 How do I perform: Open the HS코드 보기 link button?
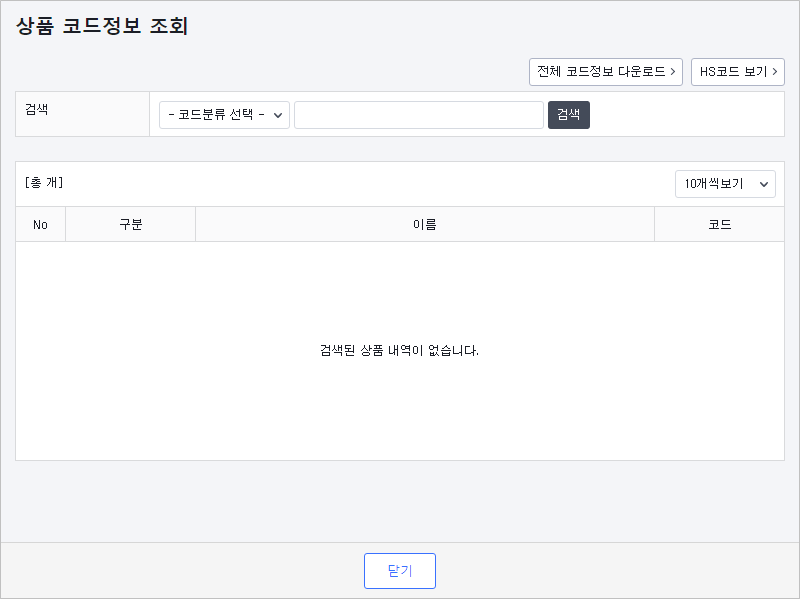(737, 72)
